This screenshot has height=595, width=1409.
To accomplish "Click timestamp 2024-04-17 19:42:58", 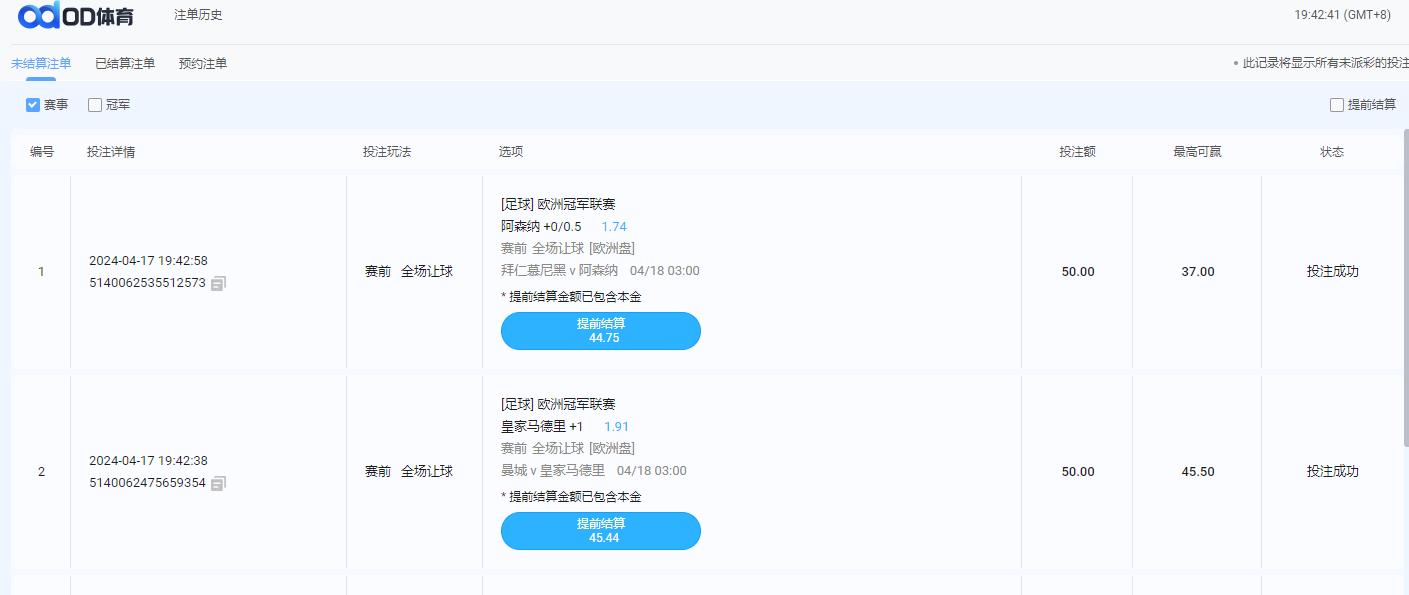I will point(148,261).
